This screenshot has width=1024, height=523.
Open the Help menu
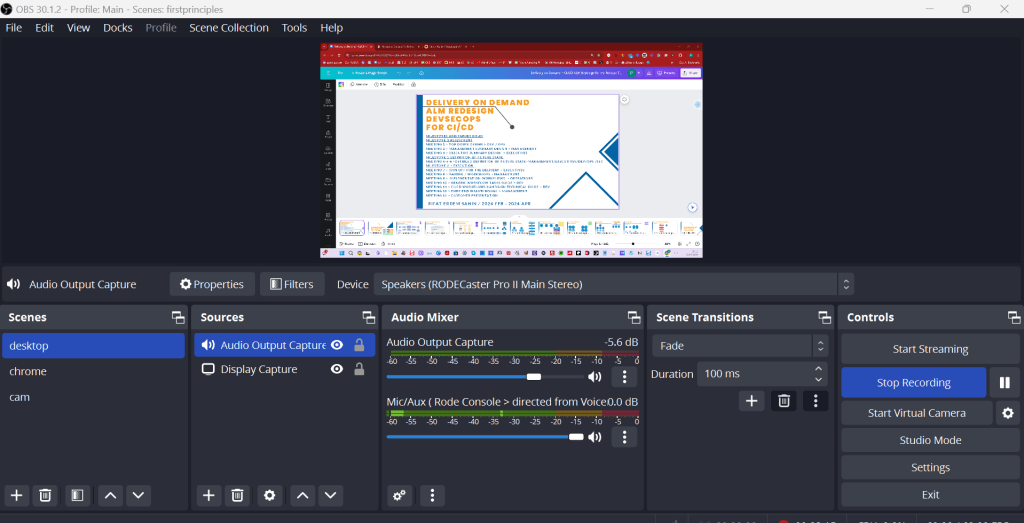[x=332, y=27]
